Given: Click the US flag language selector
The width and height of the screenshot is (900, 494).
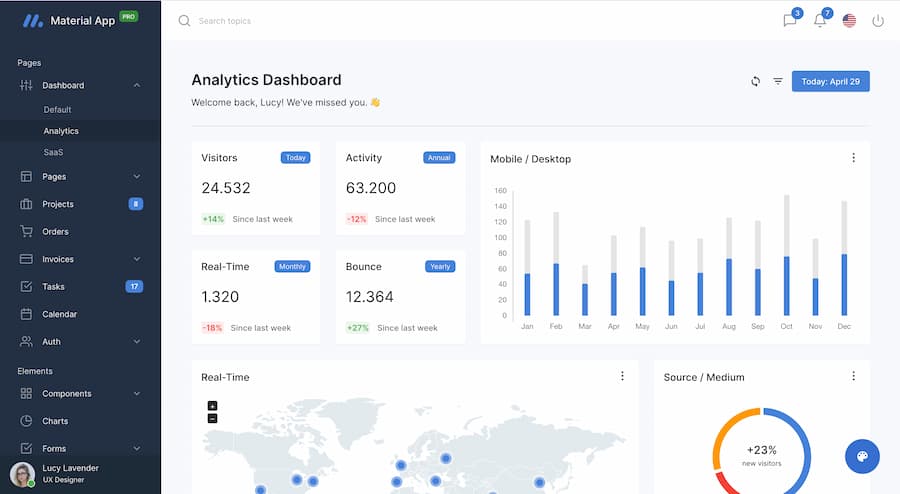Looking at the screenshot, I should pyautogui.click(x=849, y=21).
